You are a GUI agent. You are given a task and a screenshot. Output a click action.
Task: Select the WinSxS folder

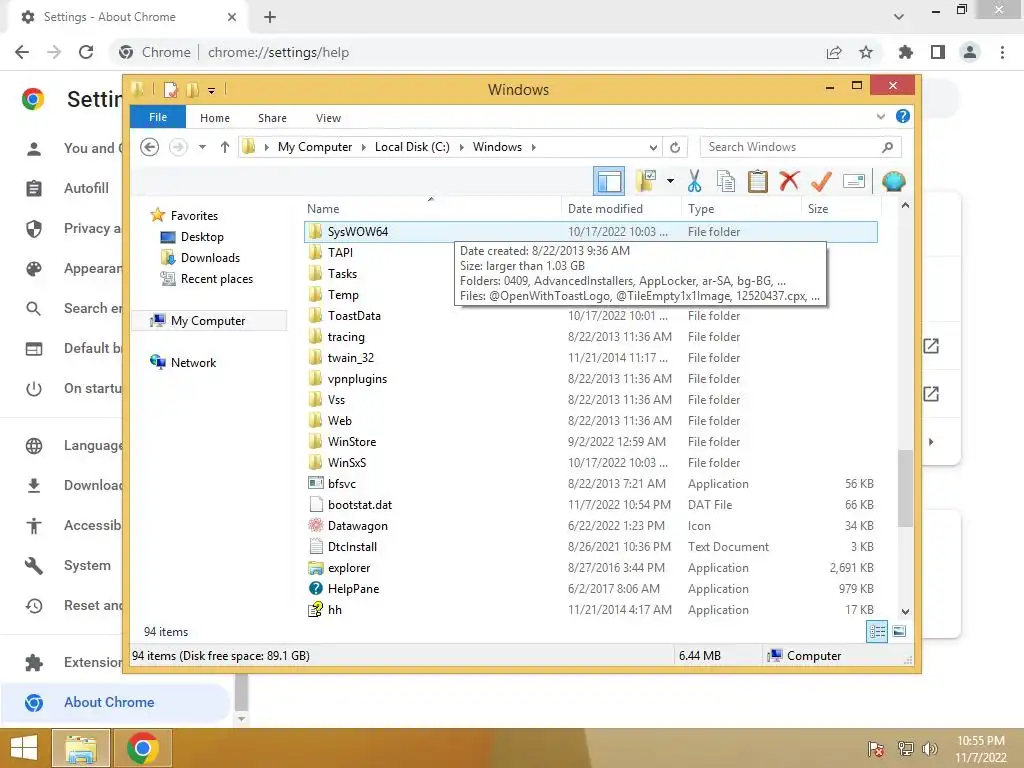pos(590,463)
